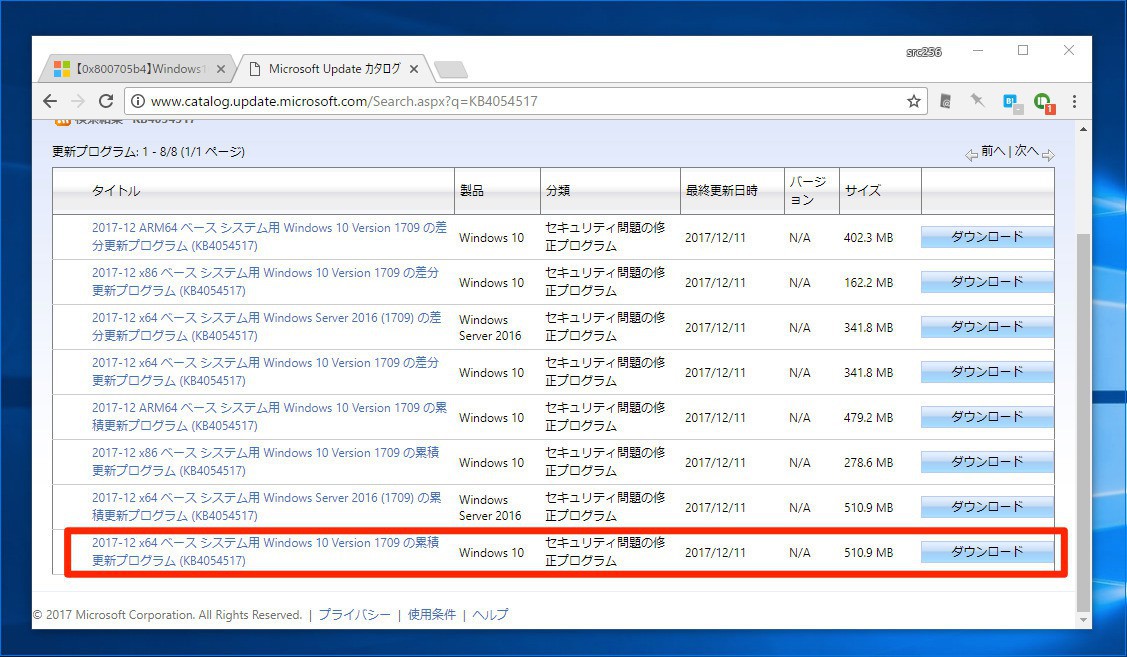Download 341.8 MB Windows Server 2016 delta update
Image resolution: width=1127 pixels, height=657 pixels.
pyautogui.click(x=987, y=326)
